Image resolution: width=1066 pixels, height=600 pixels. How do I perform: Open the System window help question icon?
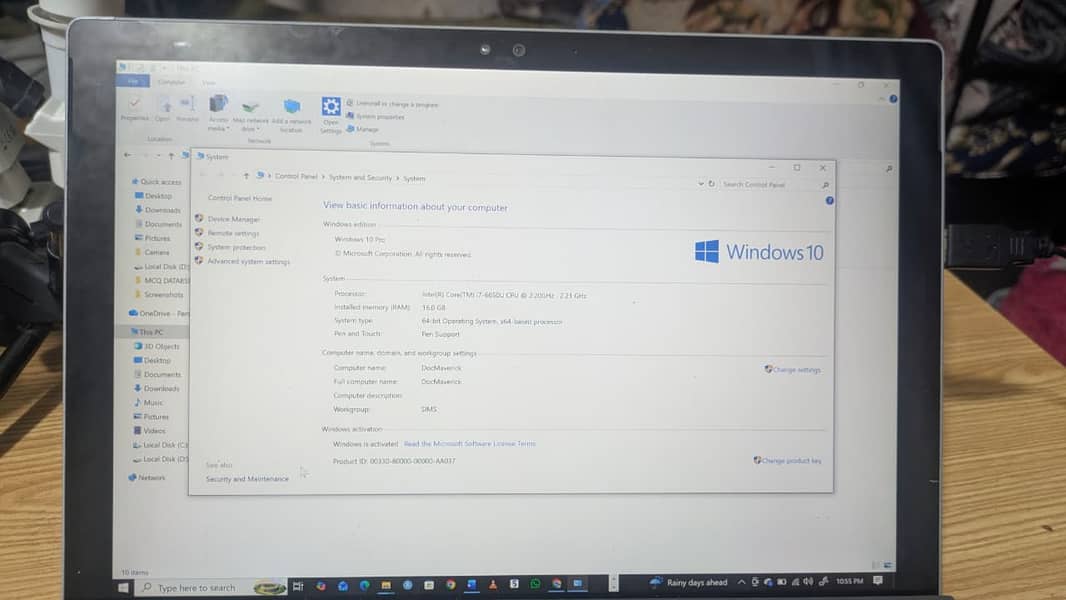tap(829, 200)
